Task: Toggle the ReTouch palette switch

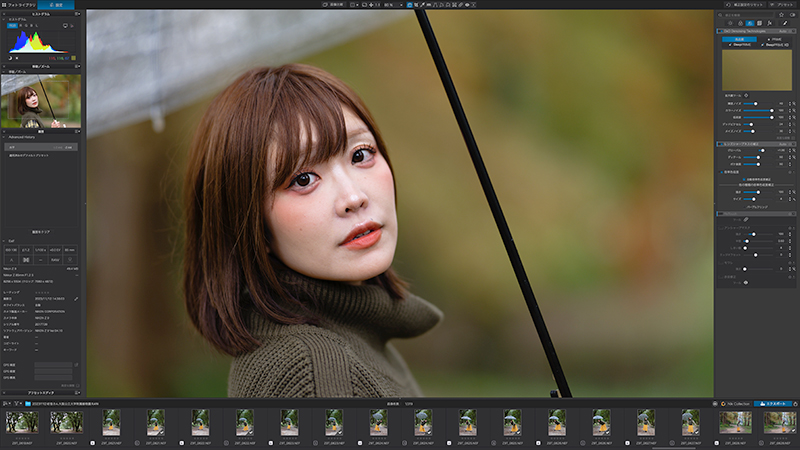Action: coord(720,214)
